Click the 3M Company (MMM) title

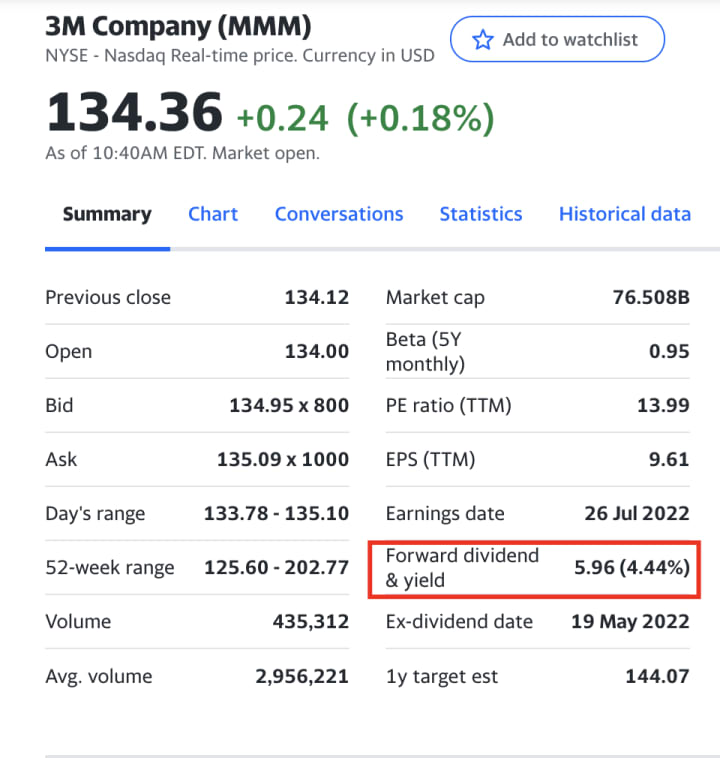(178, 27)
